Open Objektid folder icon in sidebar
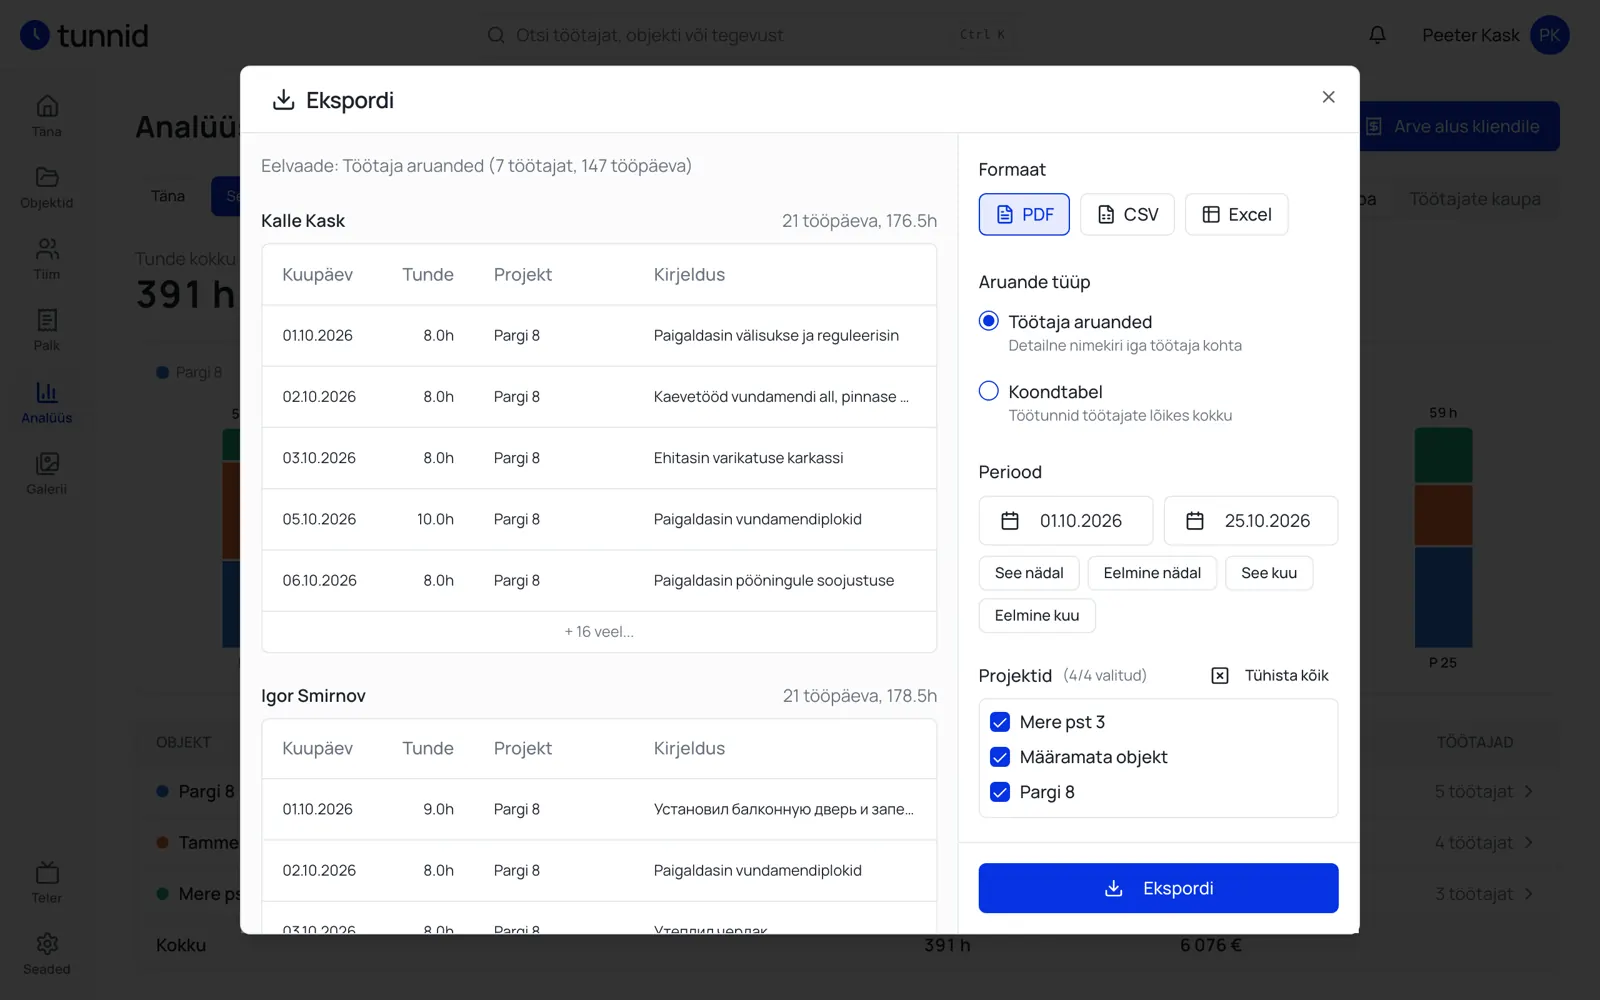The width and height of the screenshot is (1600, 1000). [x=47, y=177]
